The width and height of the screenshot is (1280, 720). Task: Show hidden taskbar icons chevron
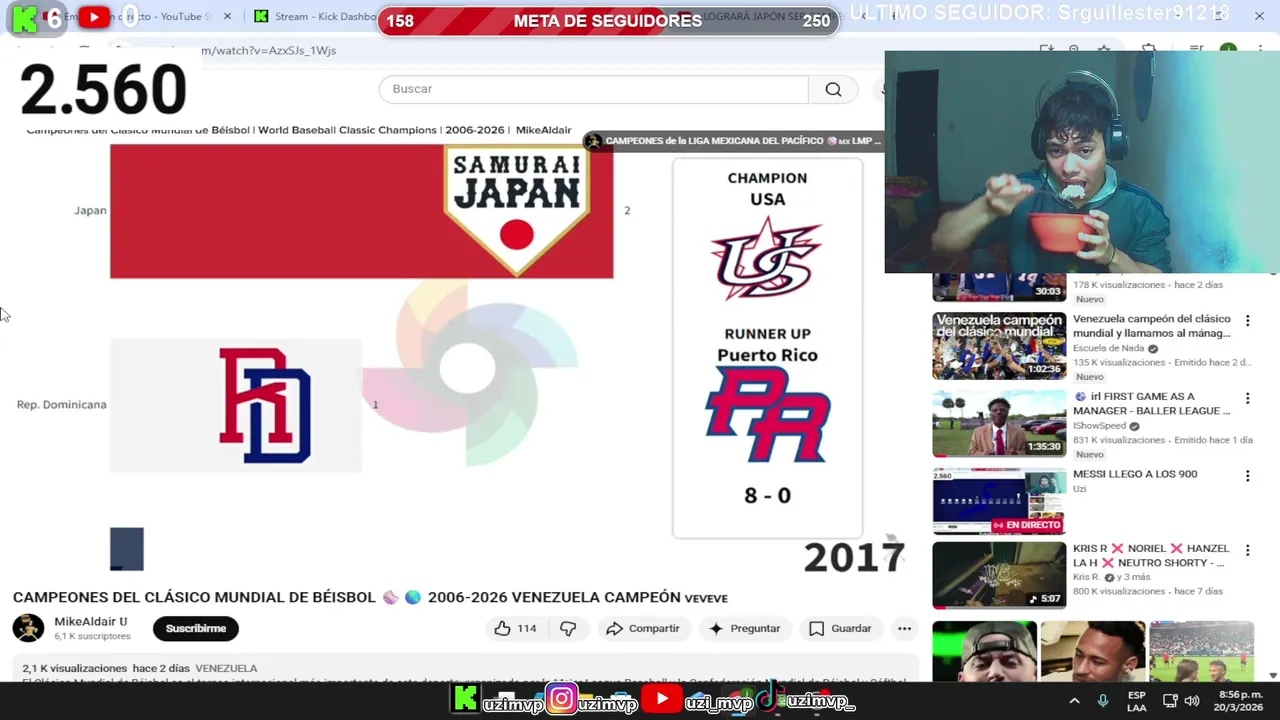[x=1074, y=701]
